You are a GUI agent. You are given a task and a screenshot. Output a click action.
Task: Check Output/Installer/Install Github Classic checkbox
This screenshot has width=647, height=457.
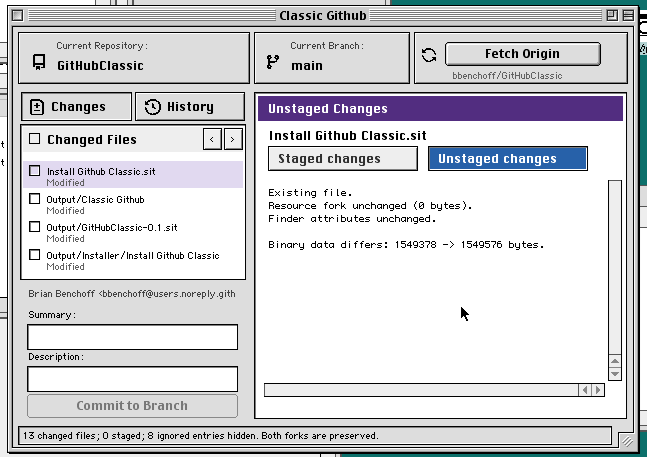(35, 255)
